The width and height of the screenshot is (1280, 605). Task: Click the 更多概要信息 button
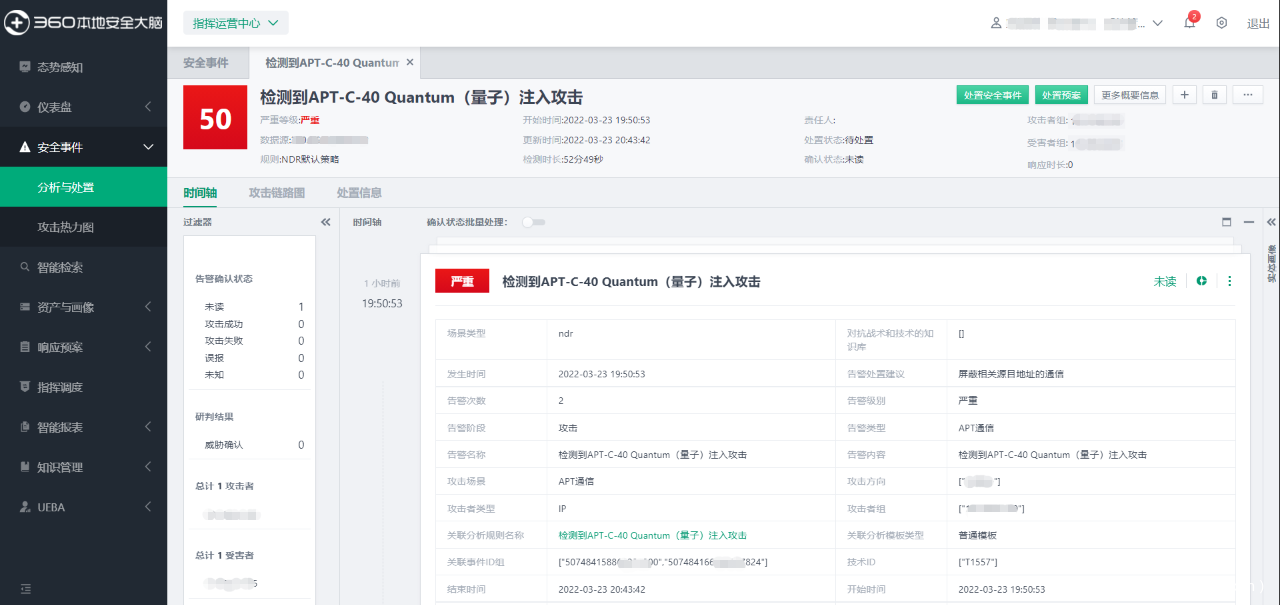pyautogui.click(x=1129, y=95)
